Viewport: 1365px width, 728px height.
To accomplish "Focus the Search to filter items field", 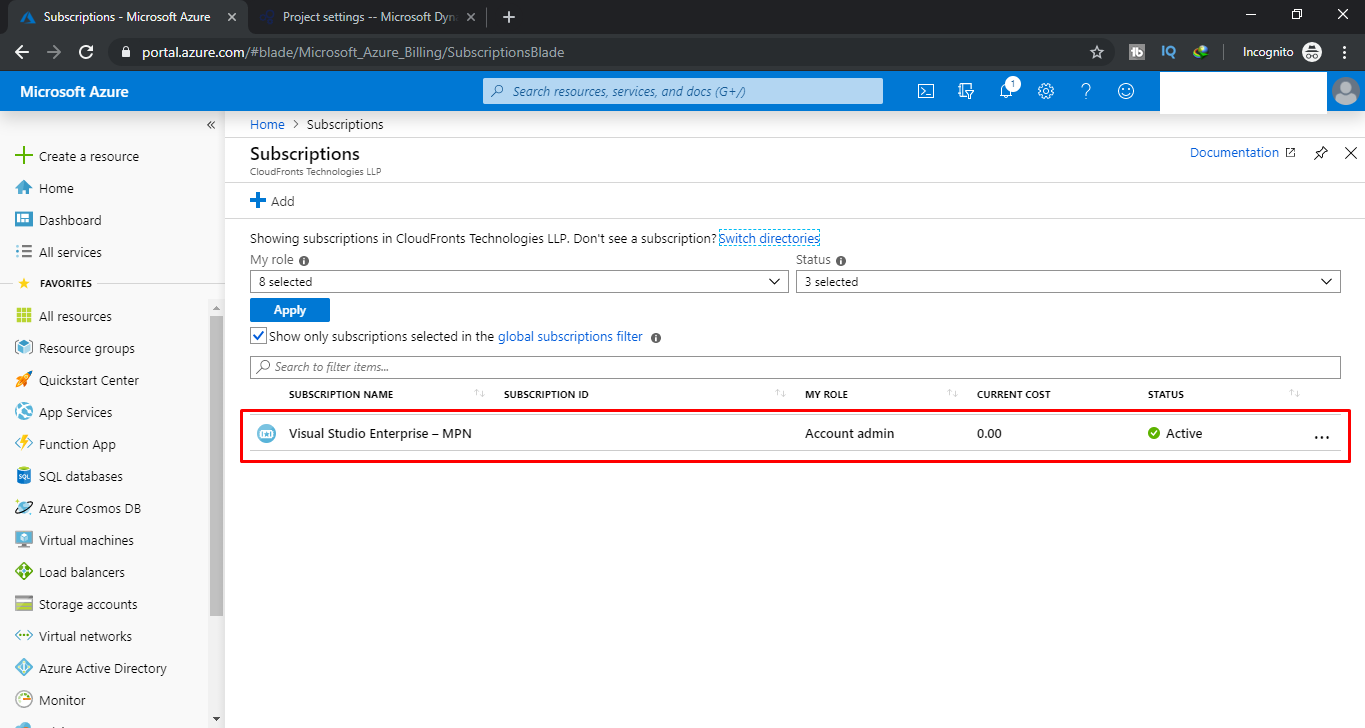I will pos(795,367).
